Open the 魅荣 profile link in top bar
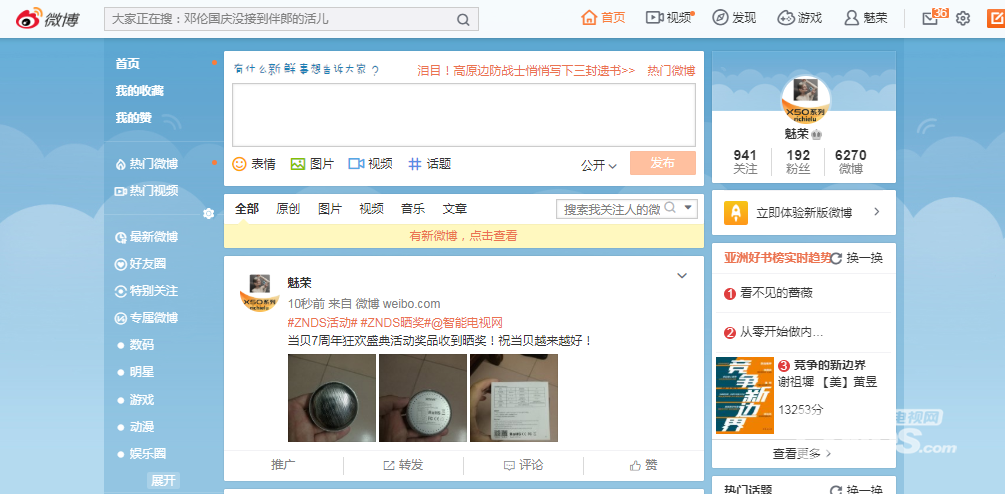The width and height of the screenshot is (1005, 494). (866, 18)
